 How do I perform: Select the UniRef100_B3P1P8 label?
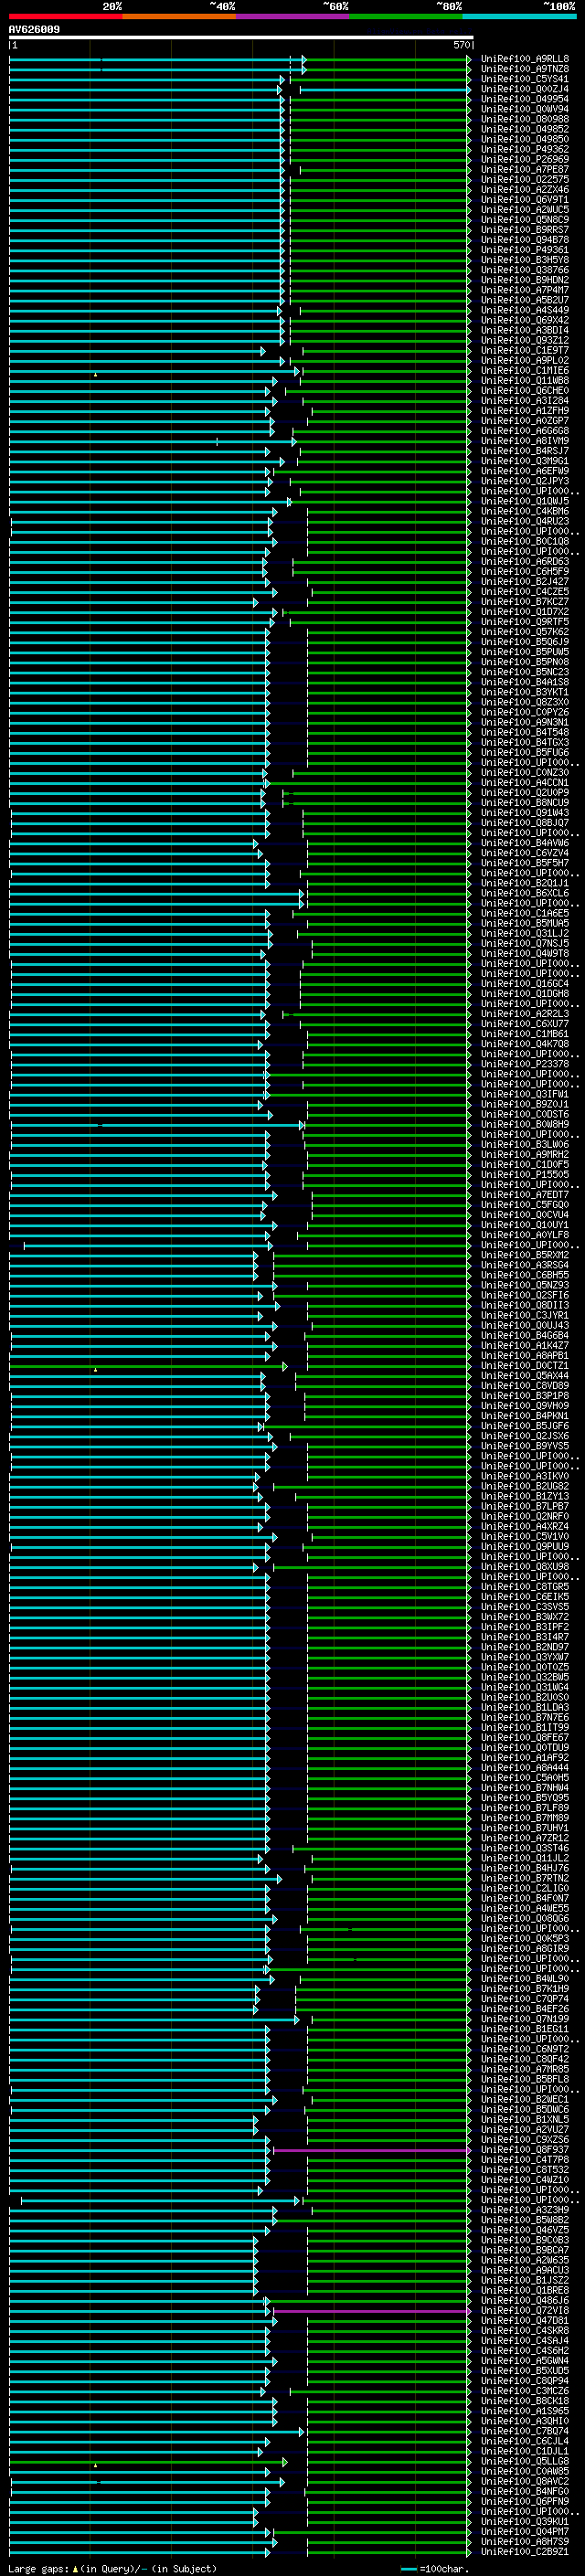525,1396
